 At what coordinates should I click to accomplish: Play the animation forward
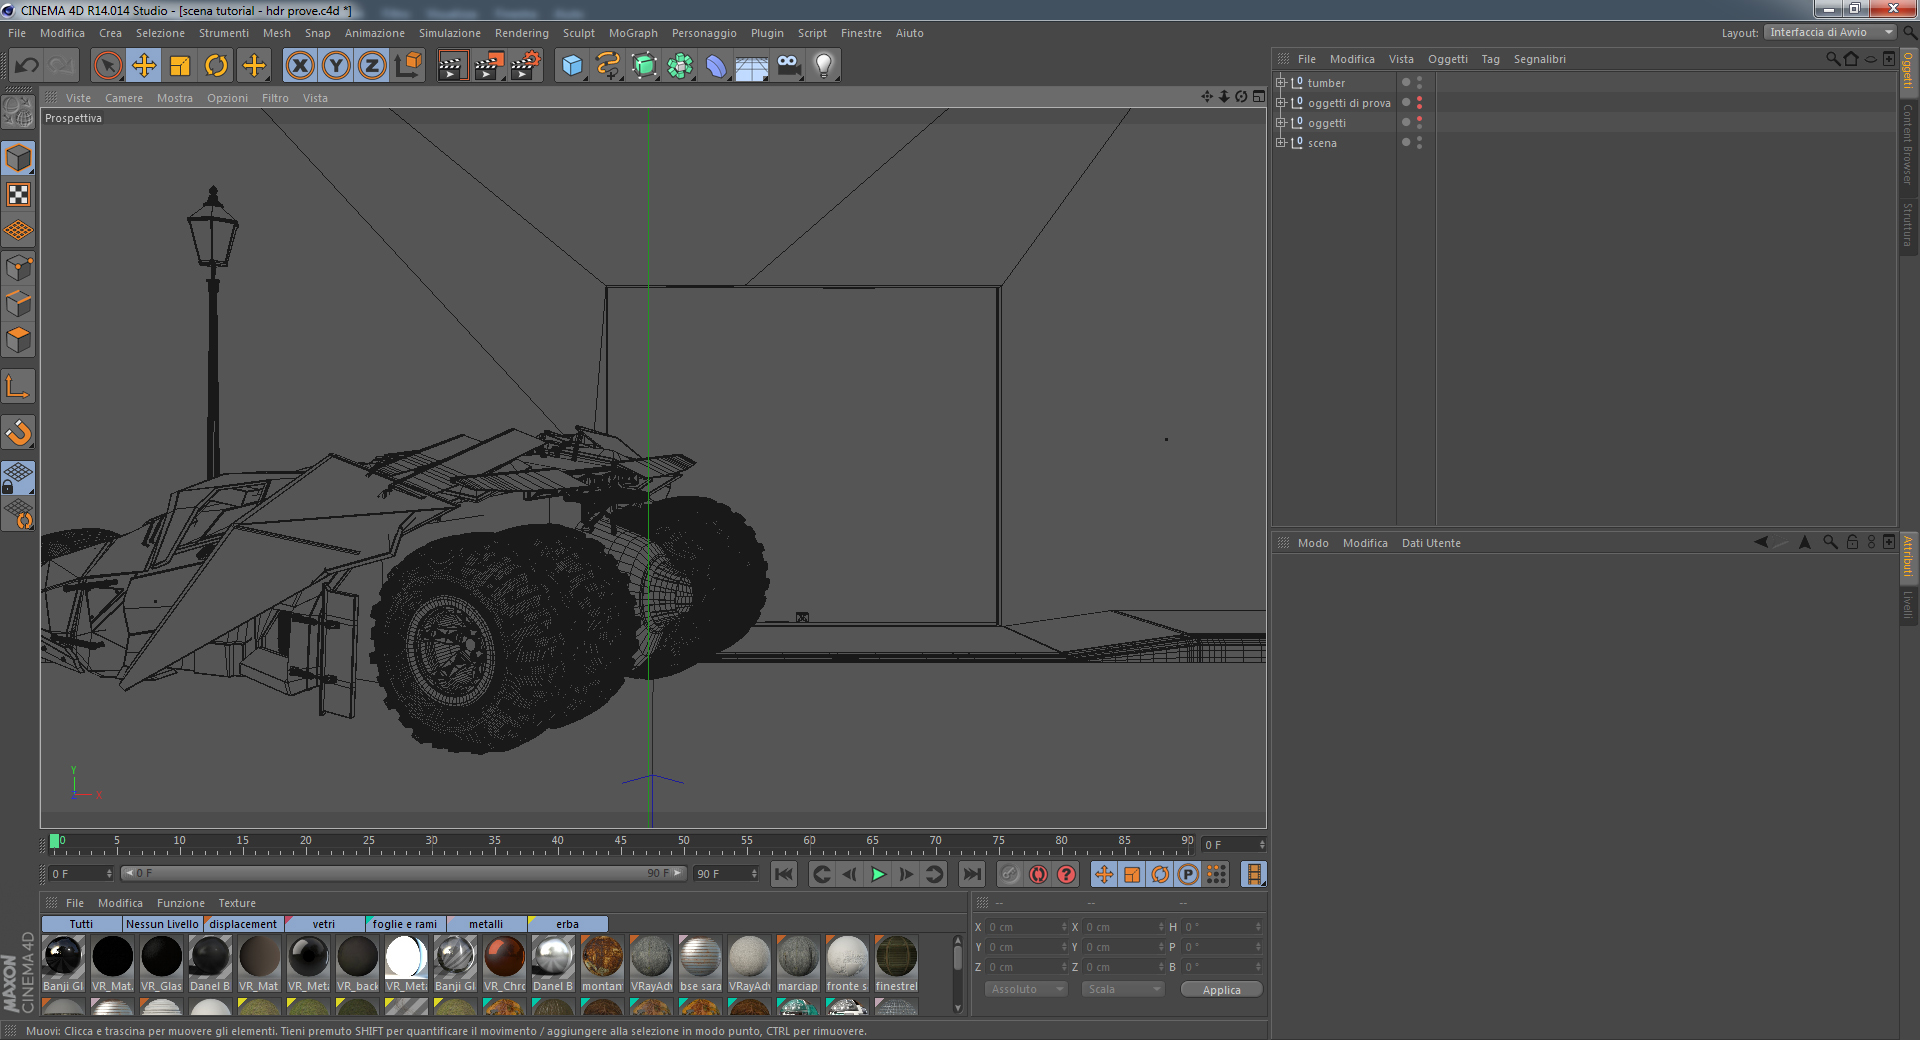coord(878,874)
